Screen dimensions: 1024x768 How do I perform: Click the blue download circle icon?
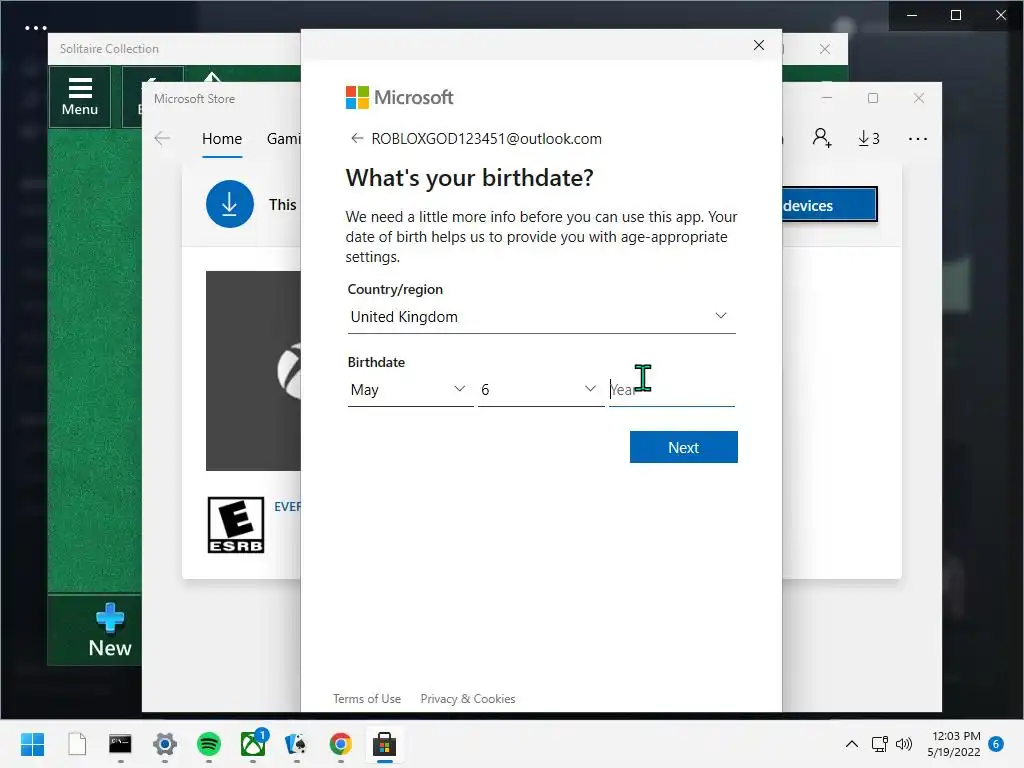[229, 204]
